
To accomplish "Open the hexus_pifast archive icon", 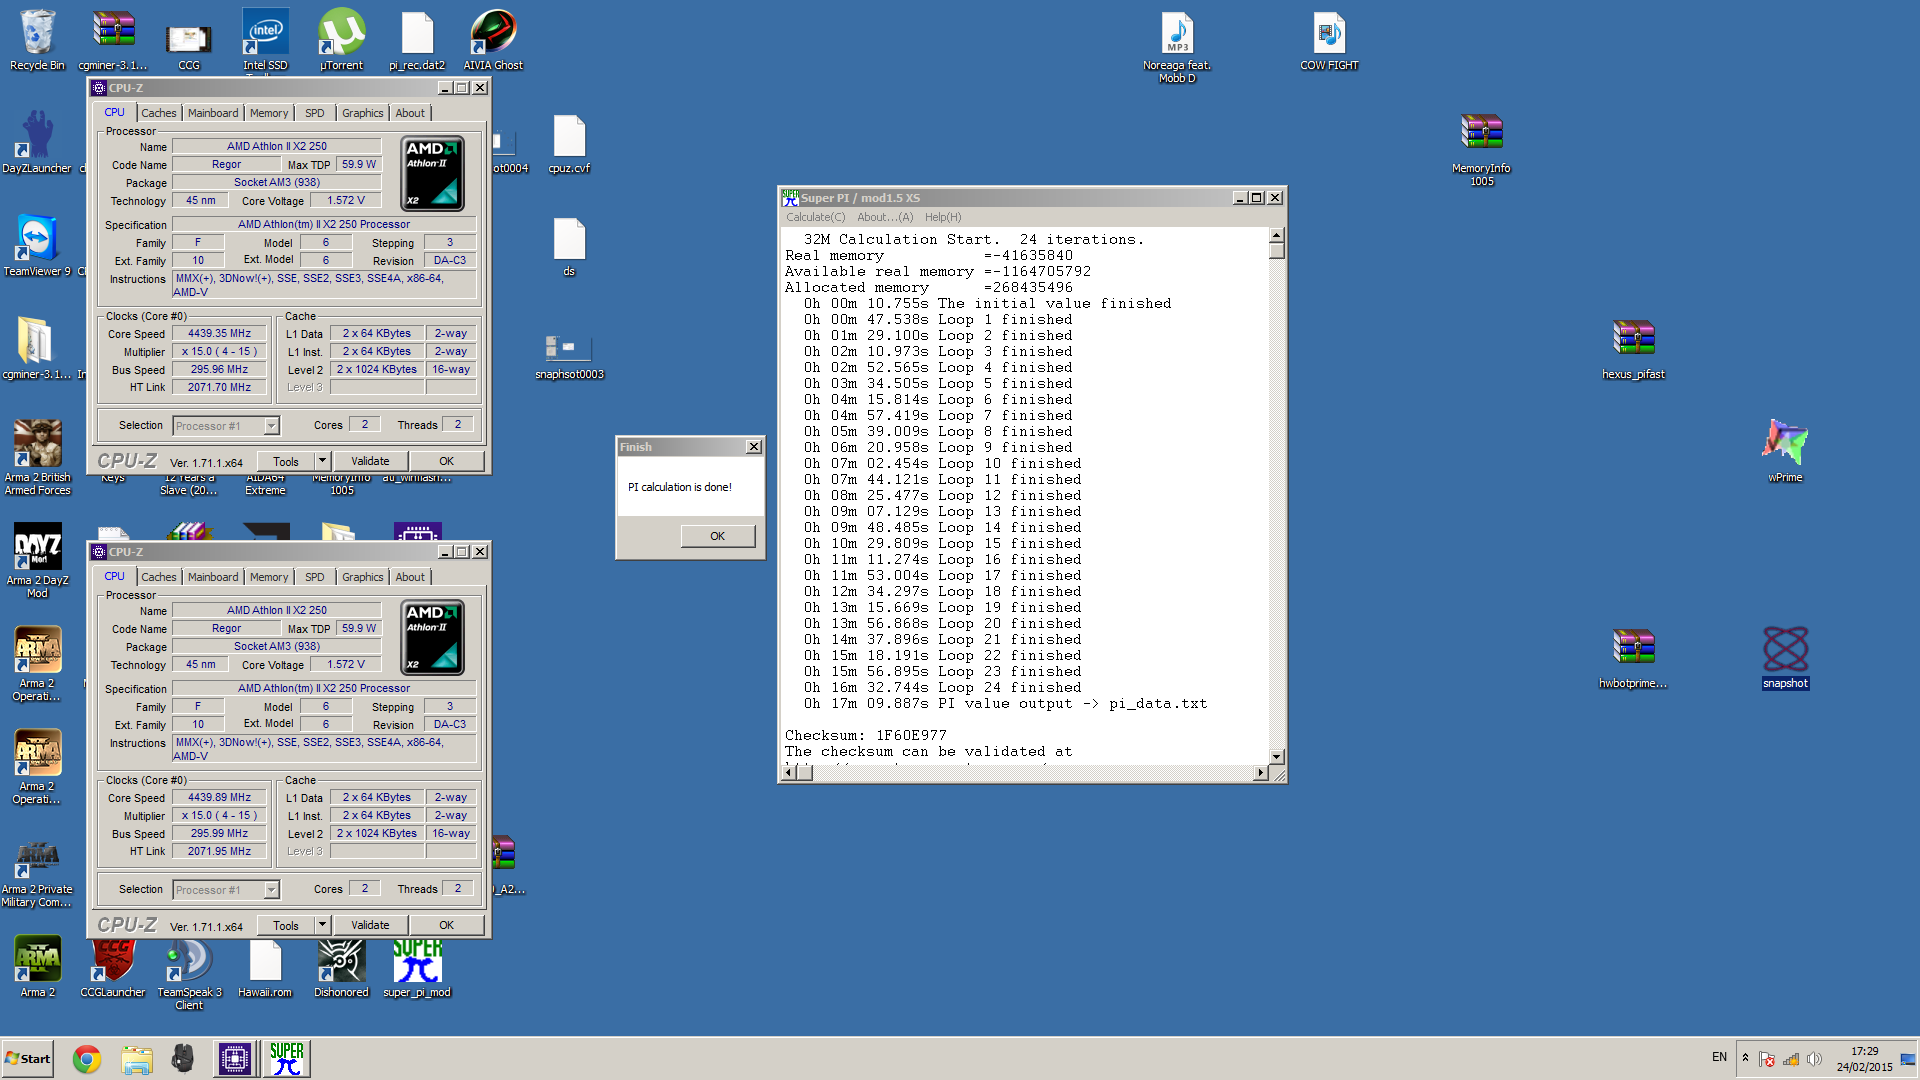I will pos(1633,349).
